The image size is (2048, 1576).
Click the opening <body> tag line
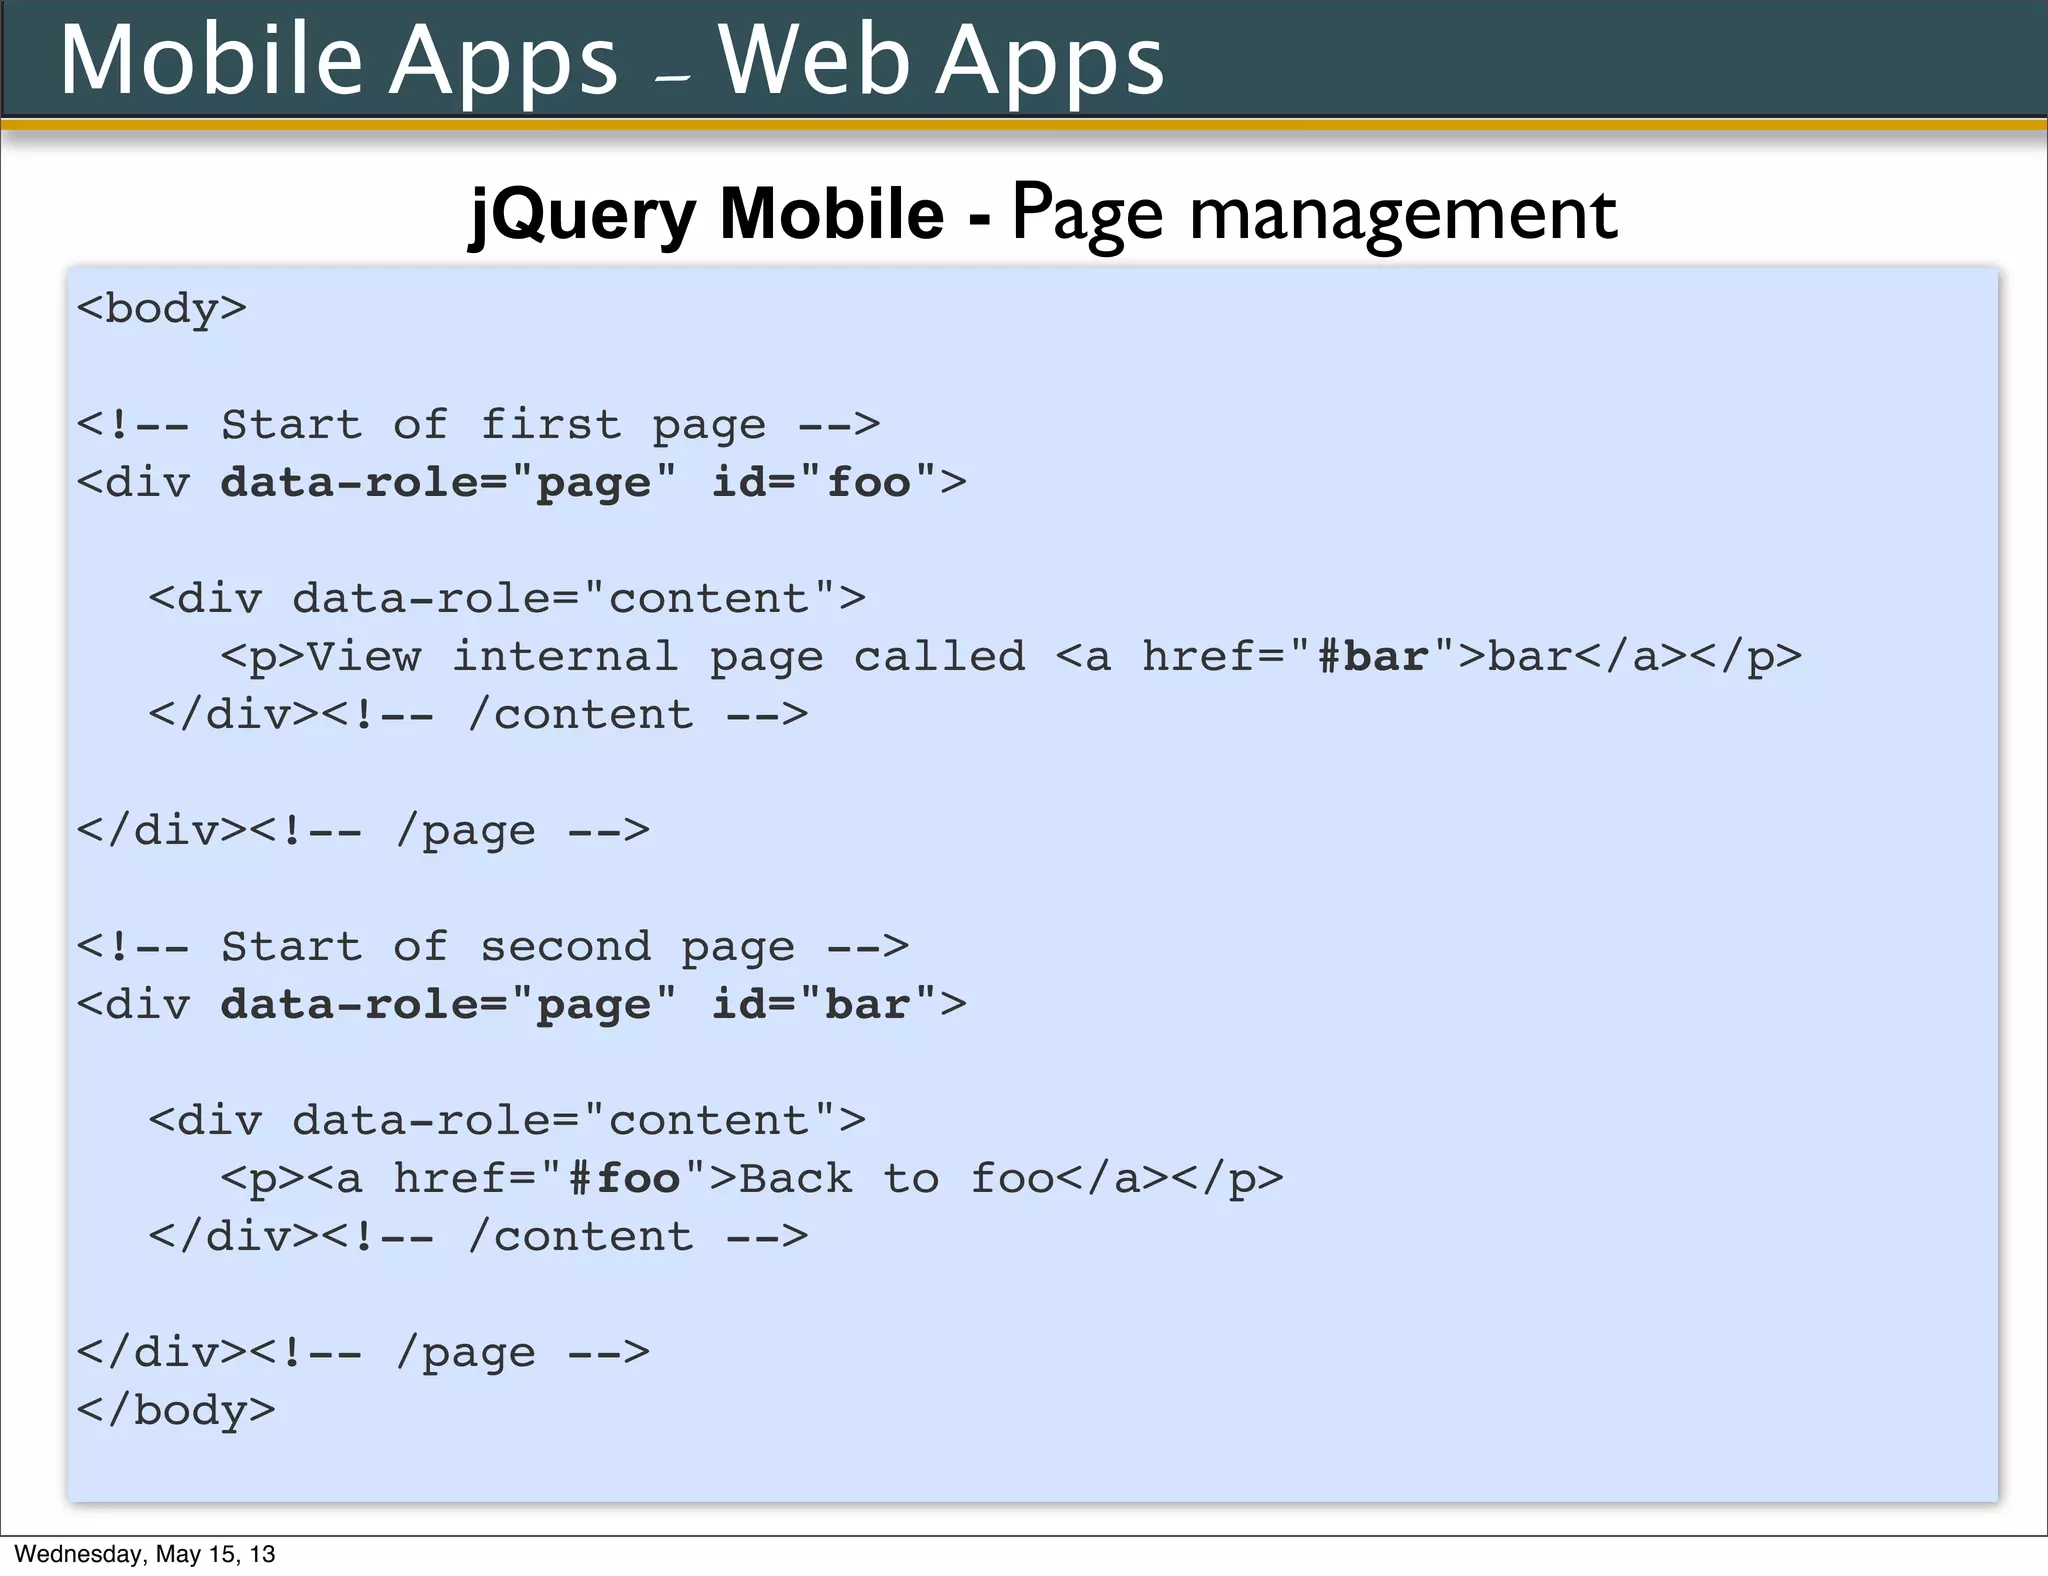[161, 308]
